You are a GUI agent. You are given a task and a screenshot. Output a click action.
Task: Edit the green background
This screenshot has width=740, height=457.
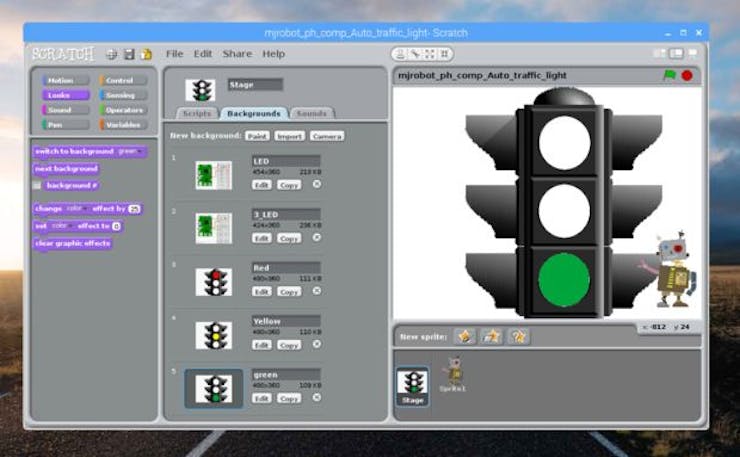coord(261,398)
